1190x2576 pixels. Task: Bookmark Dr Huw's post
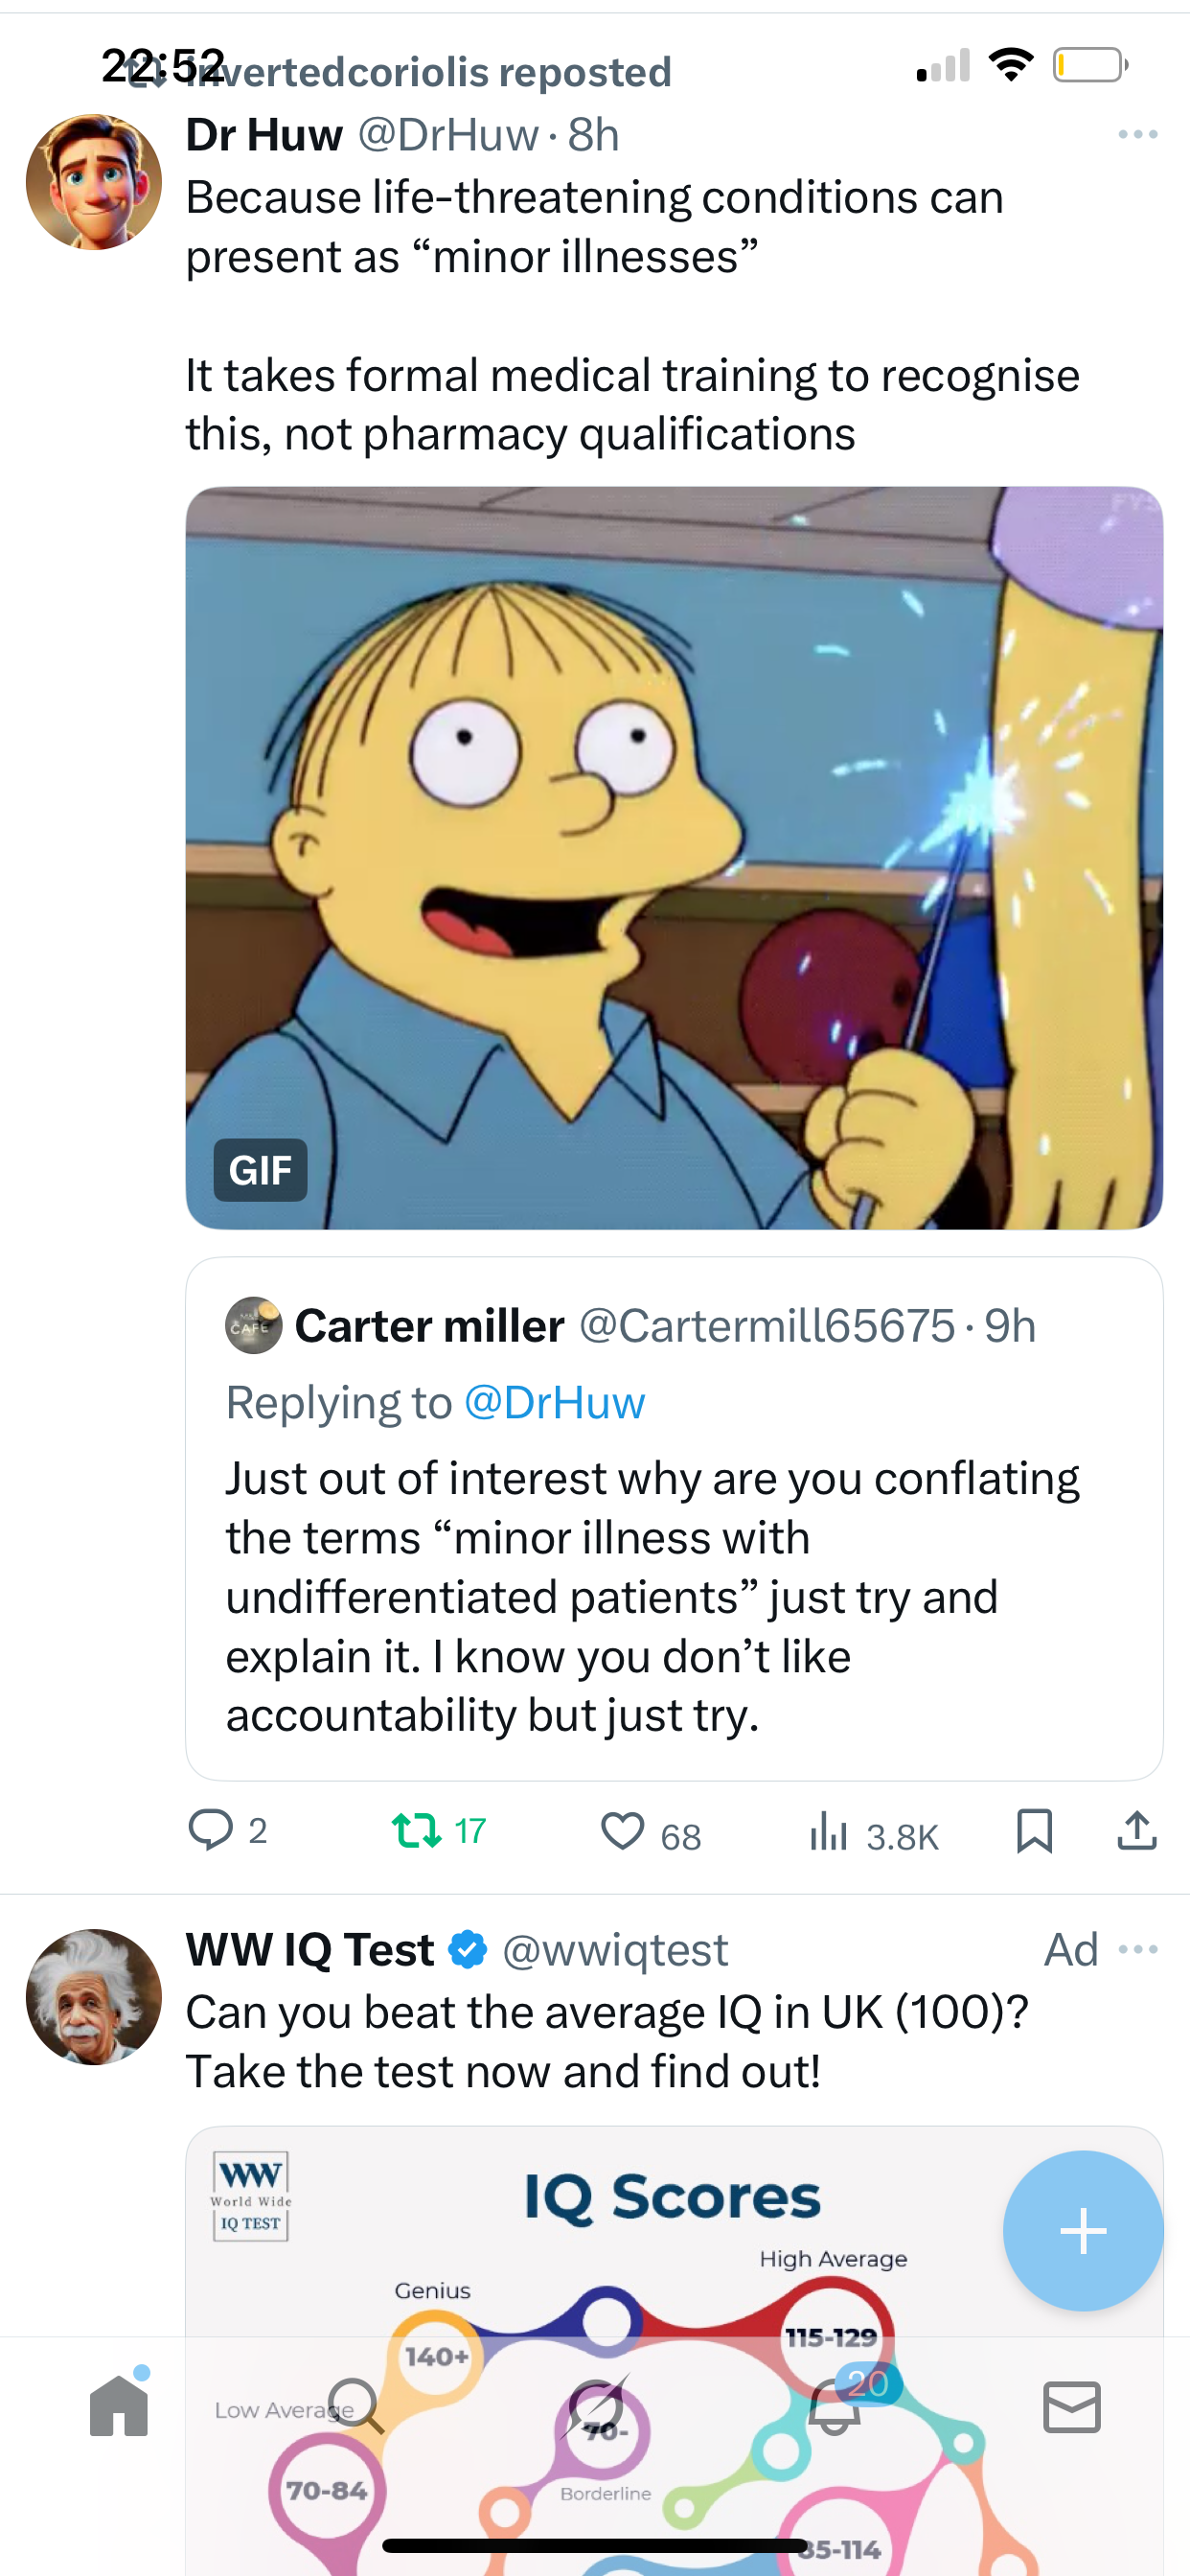coord(1034,1831)
